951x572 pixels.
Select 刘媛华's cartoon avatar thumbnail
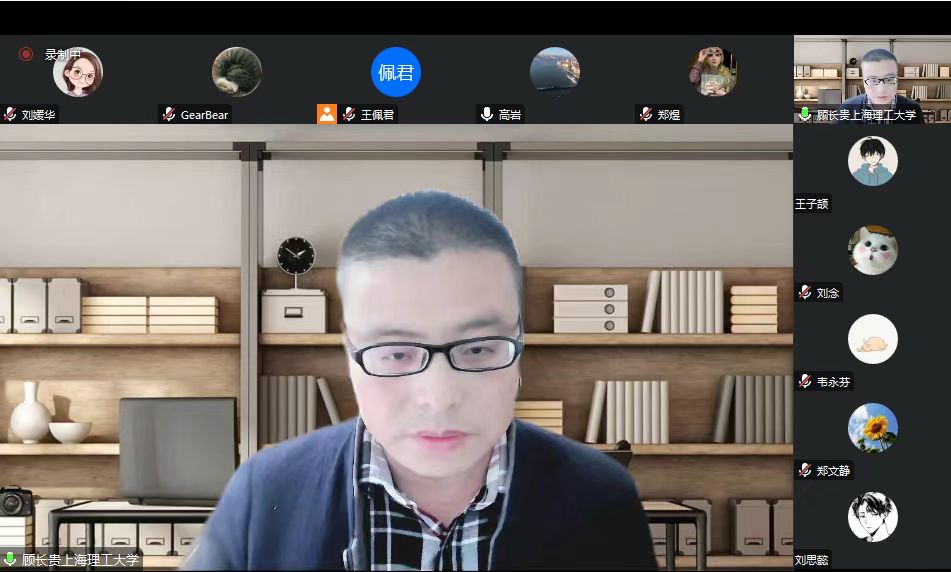click(78, 72)
